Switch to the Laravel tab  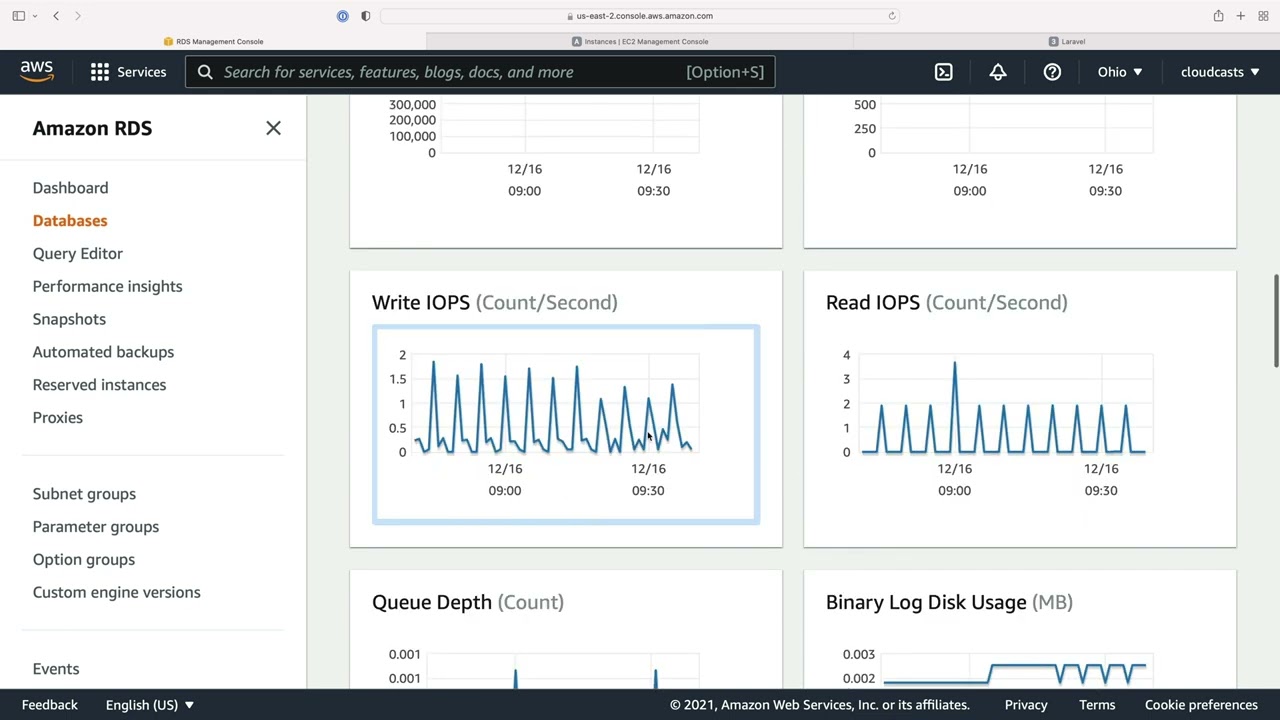[x=1067, y=41]
